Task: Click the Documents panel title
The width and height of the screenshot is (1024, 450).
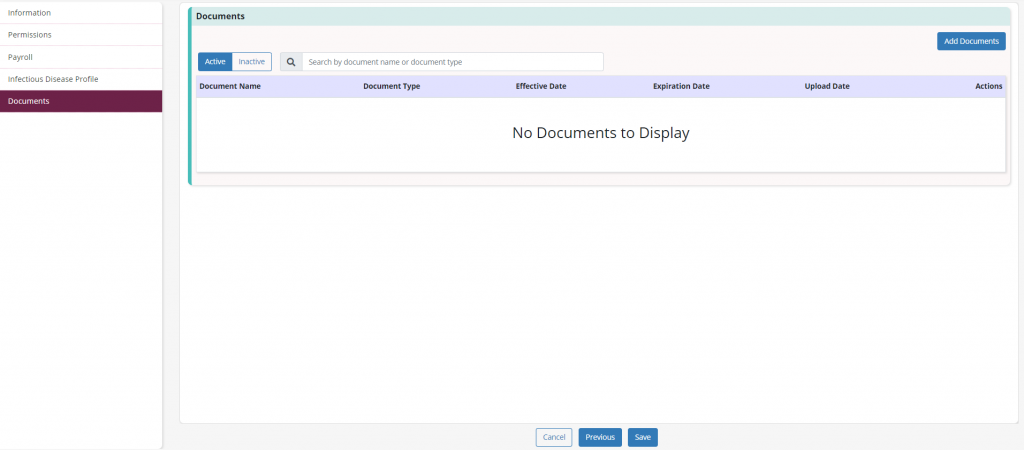Action: [x=220, y=16]
